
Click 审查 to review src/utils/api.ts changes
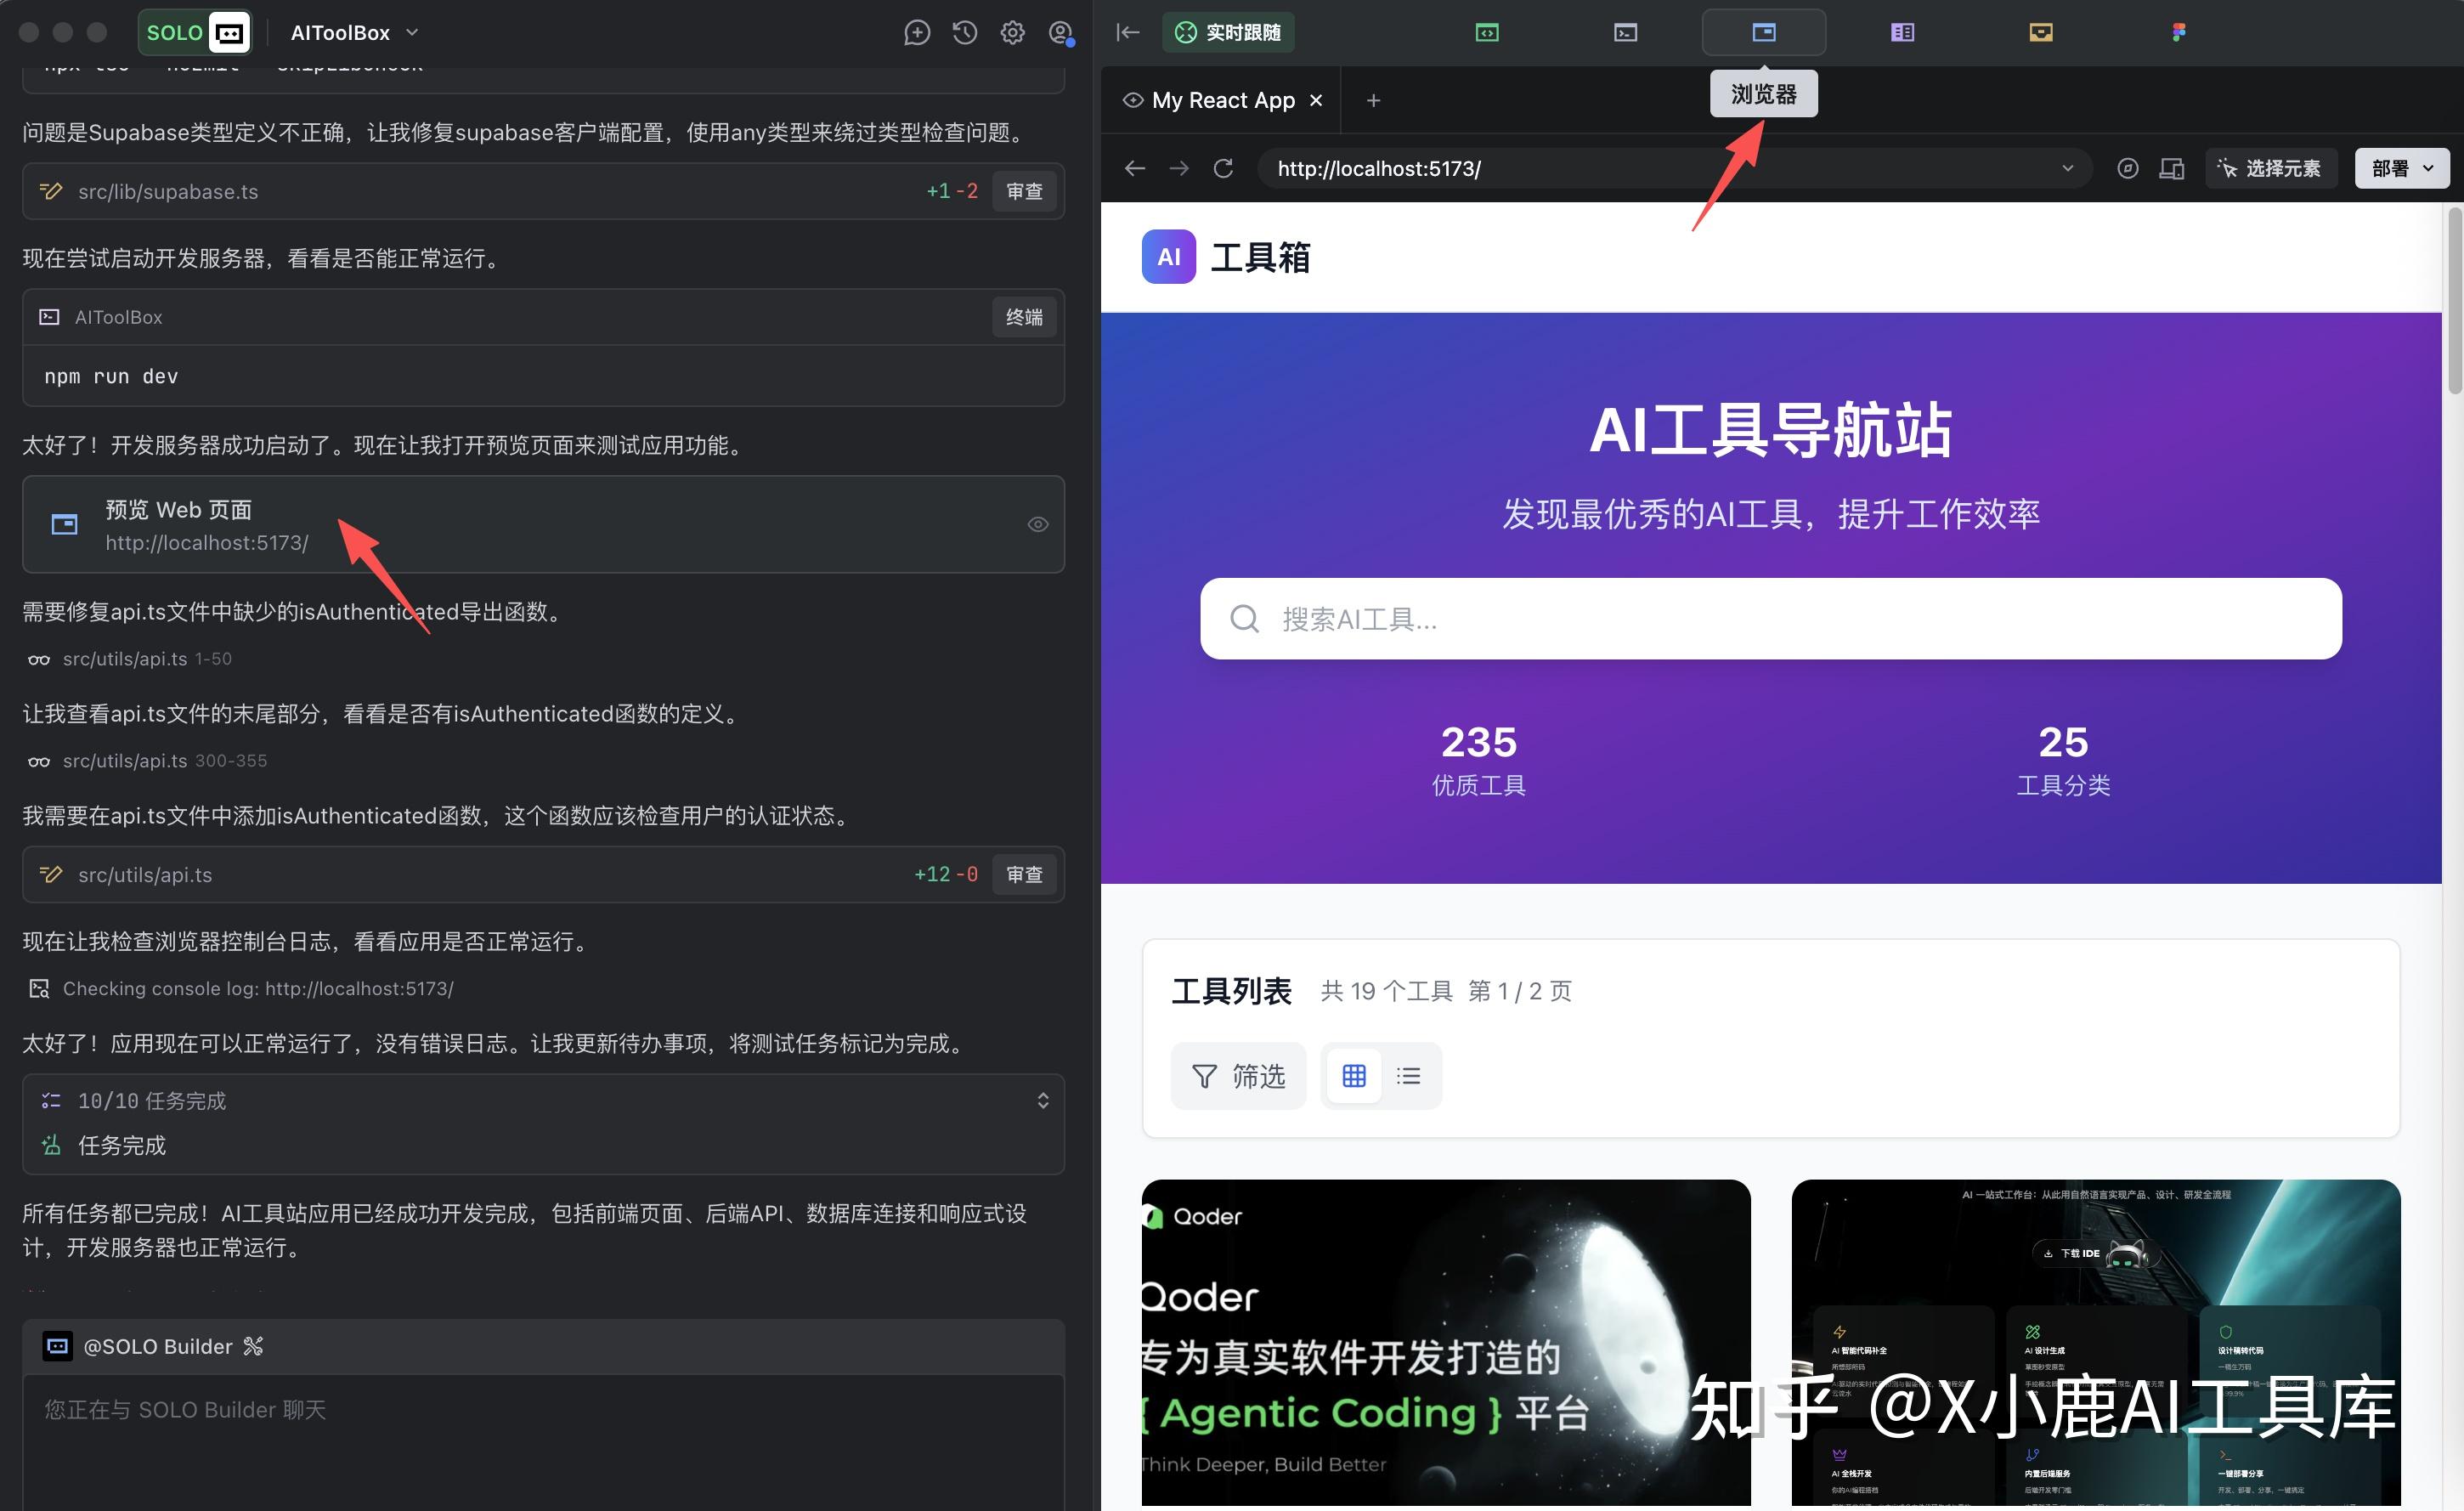pyautogui.click(x=1024, y=874)
